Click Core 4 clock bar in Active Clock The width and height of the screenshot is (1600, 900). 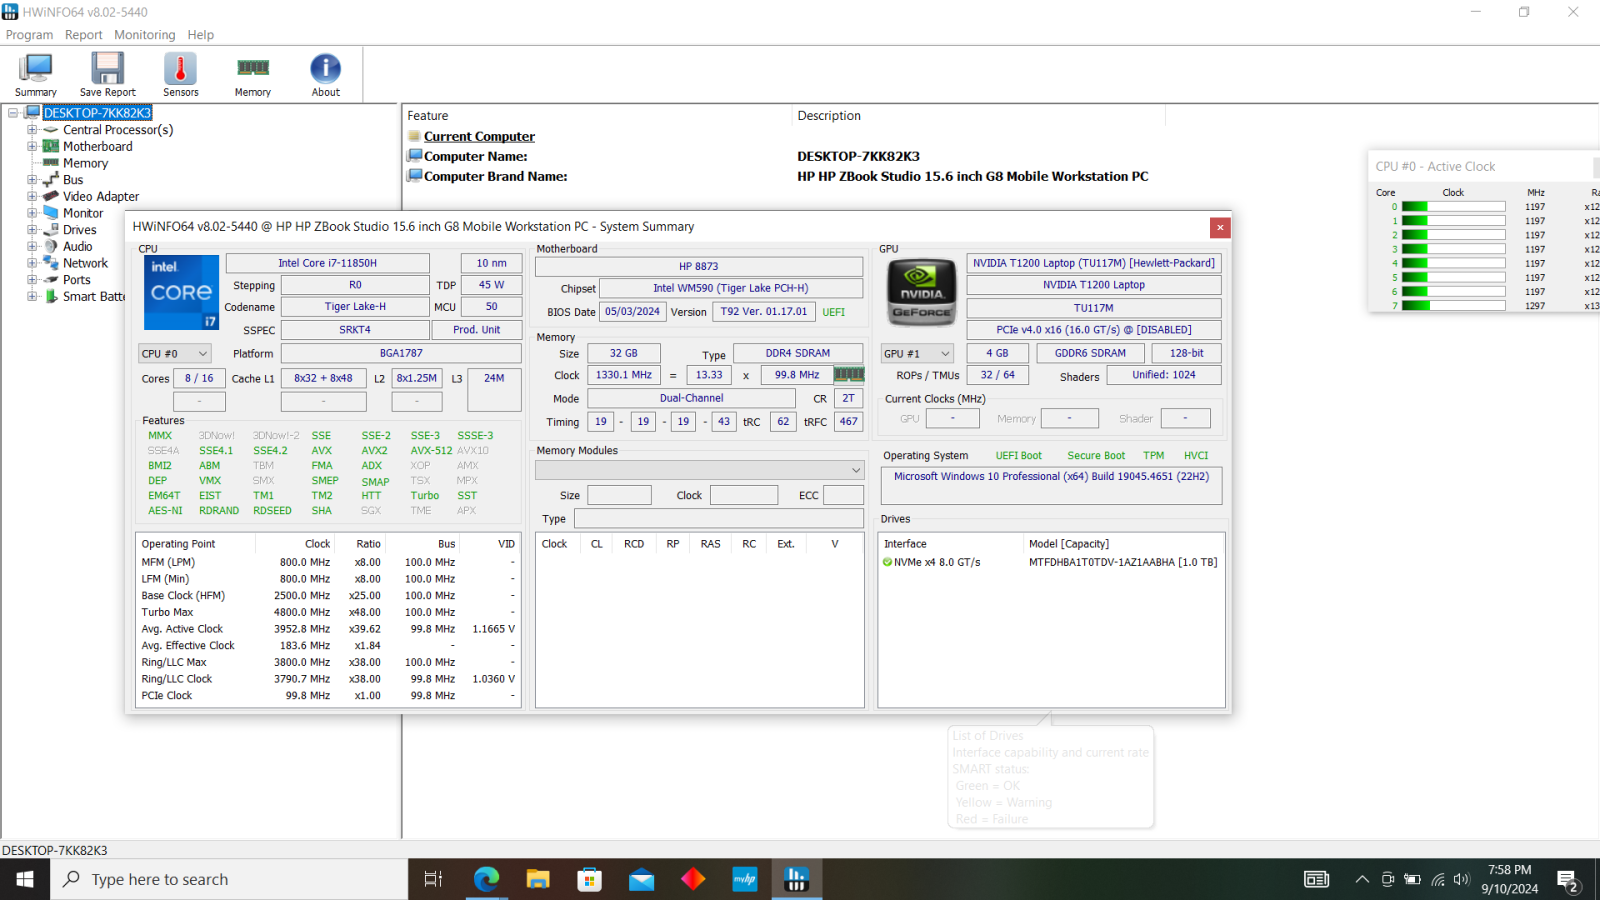pyautogui.click(x=1453, y=263)
